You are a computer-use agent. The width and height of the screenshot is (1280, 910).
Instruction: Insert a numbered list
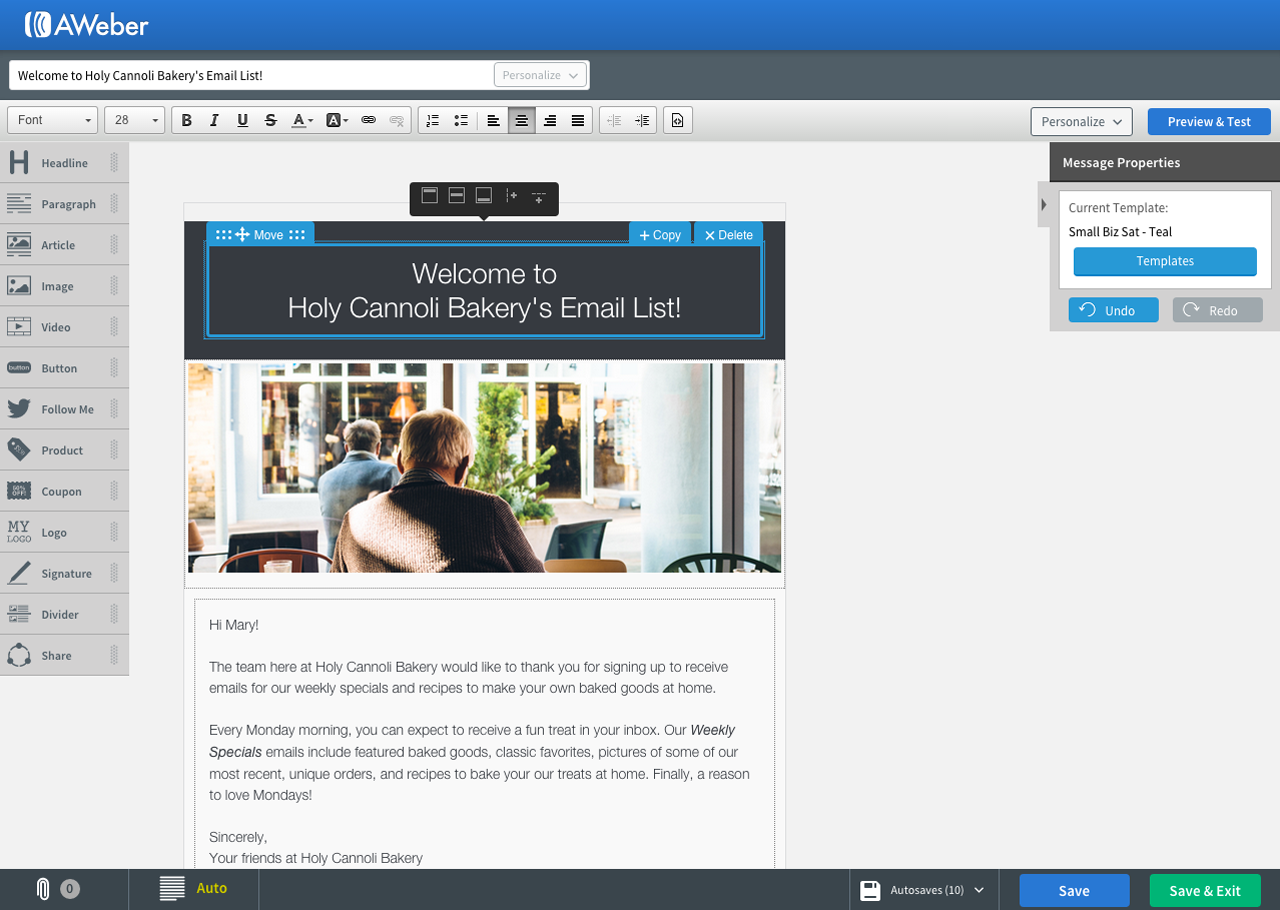pos(432,120)
